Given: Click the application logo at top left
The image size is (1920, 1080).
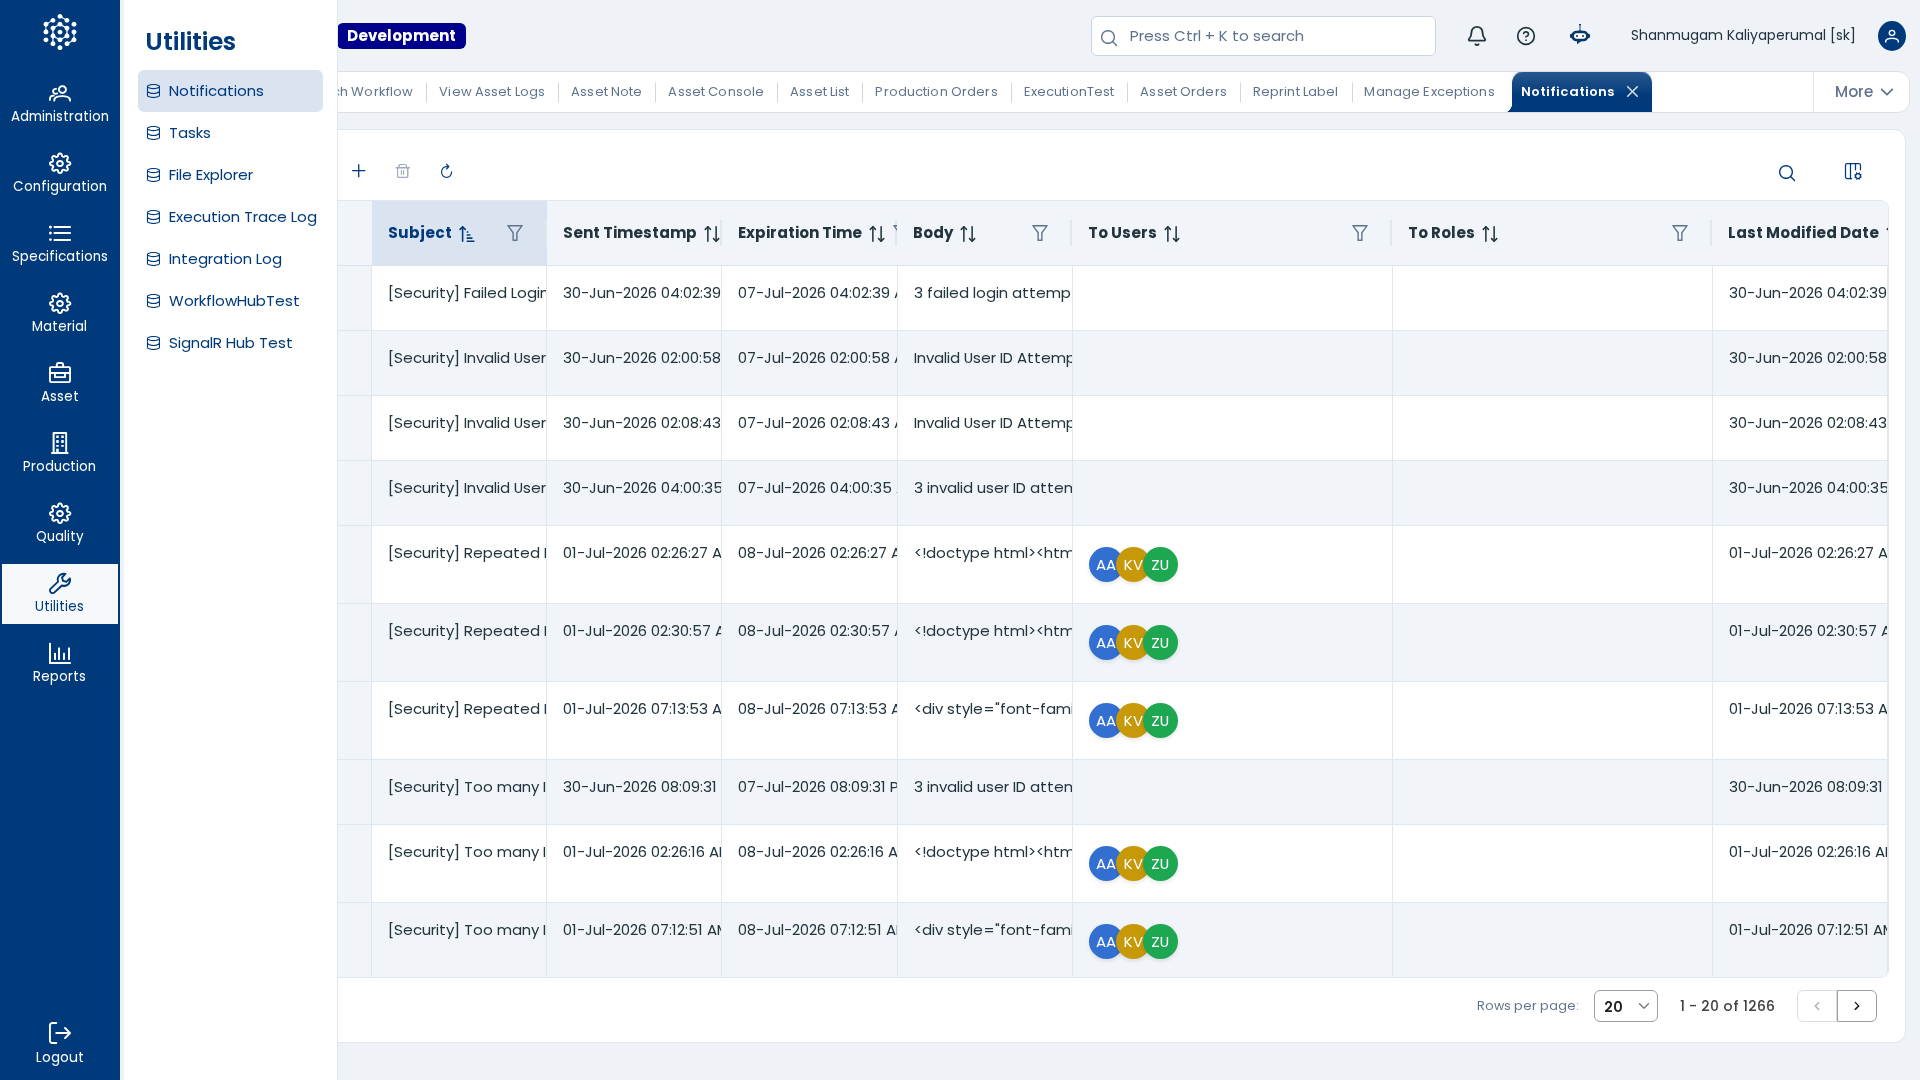Looking at the screenshot, I should [60, 32].
